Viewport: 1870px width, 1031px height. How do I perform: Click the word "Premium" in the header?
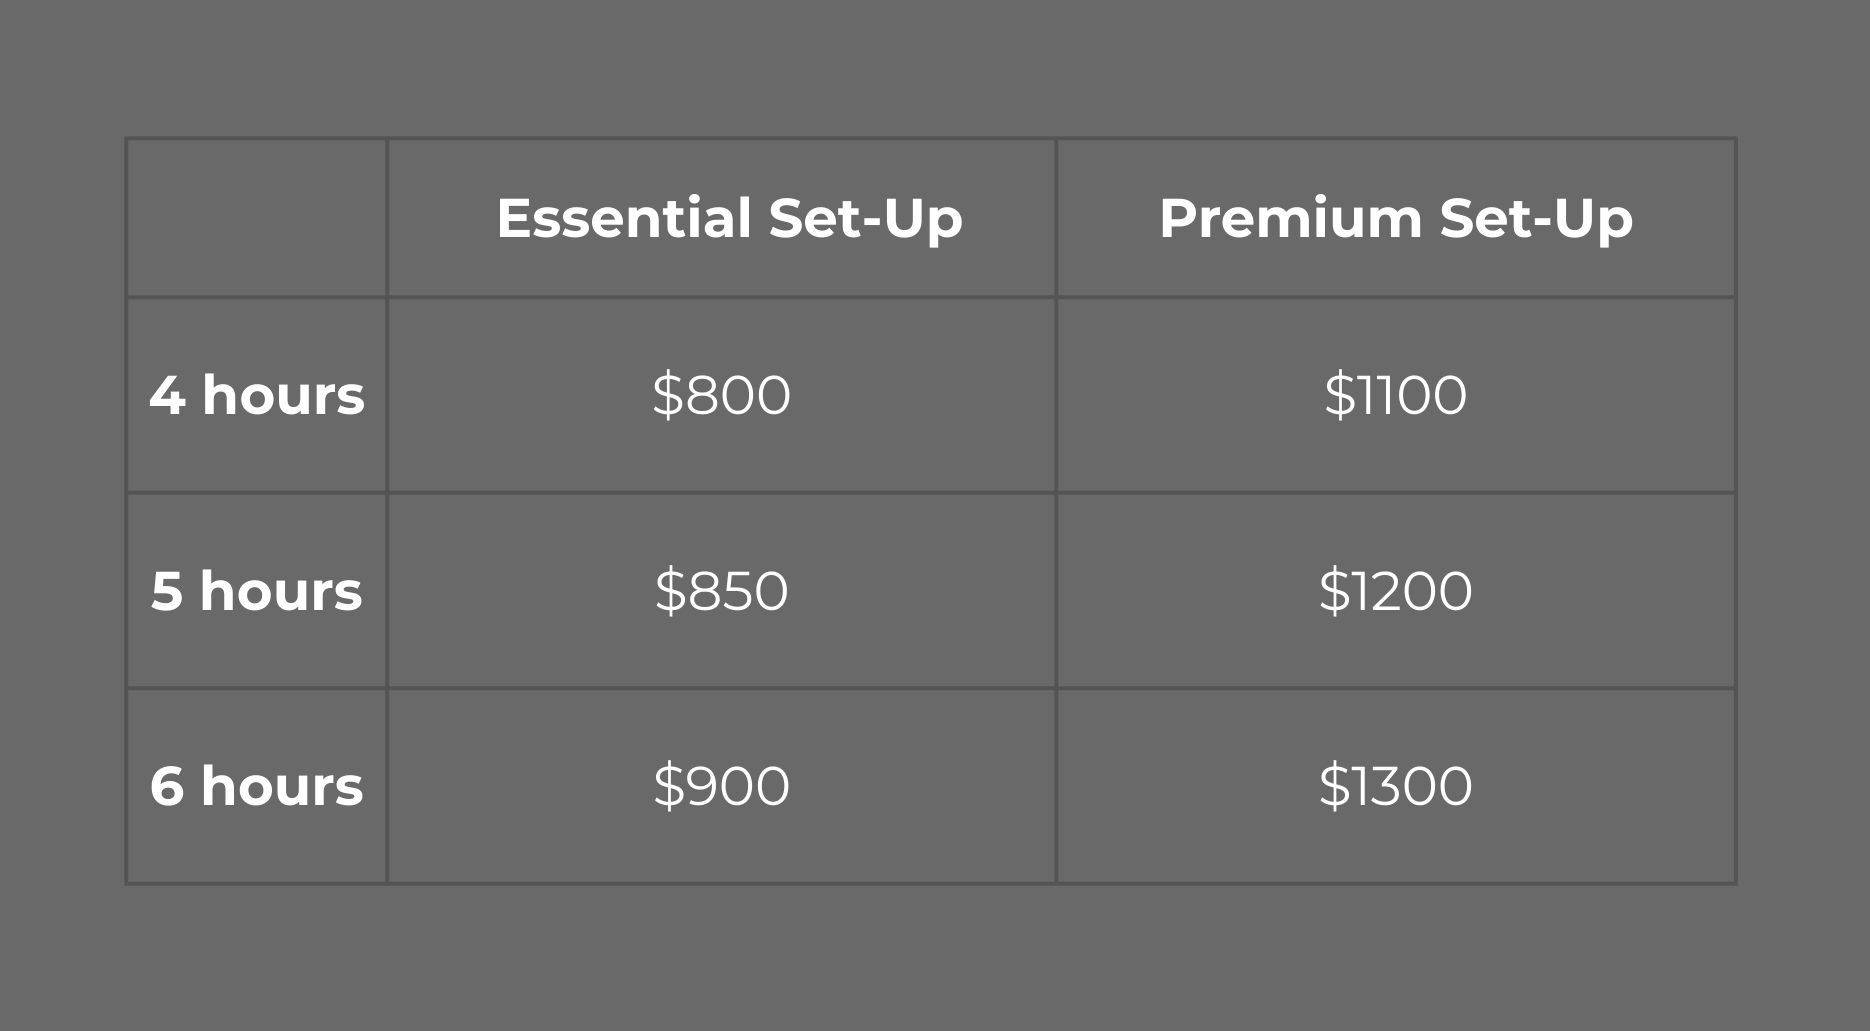click(x=1290, y=218)
